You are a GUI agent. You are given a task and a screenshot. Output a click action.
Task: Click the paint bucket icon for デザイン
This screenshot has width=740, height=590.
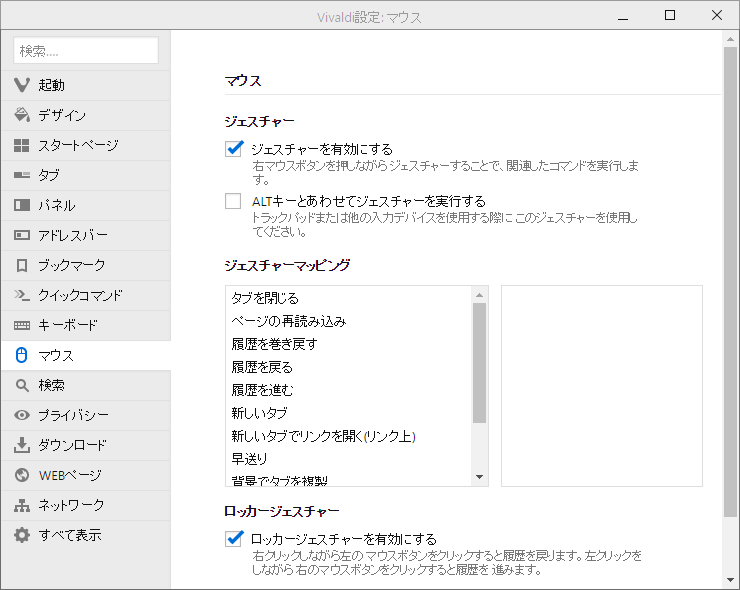pos(22,115)
